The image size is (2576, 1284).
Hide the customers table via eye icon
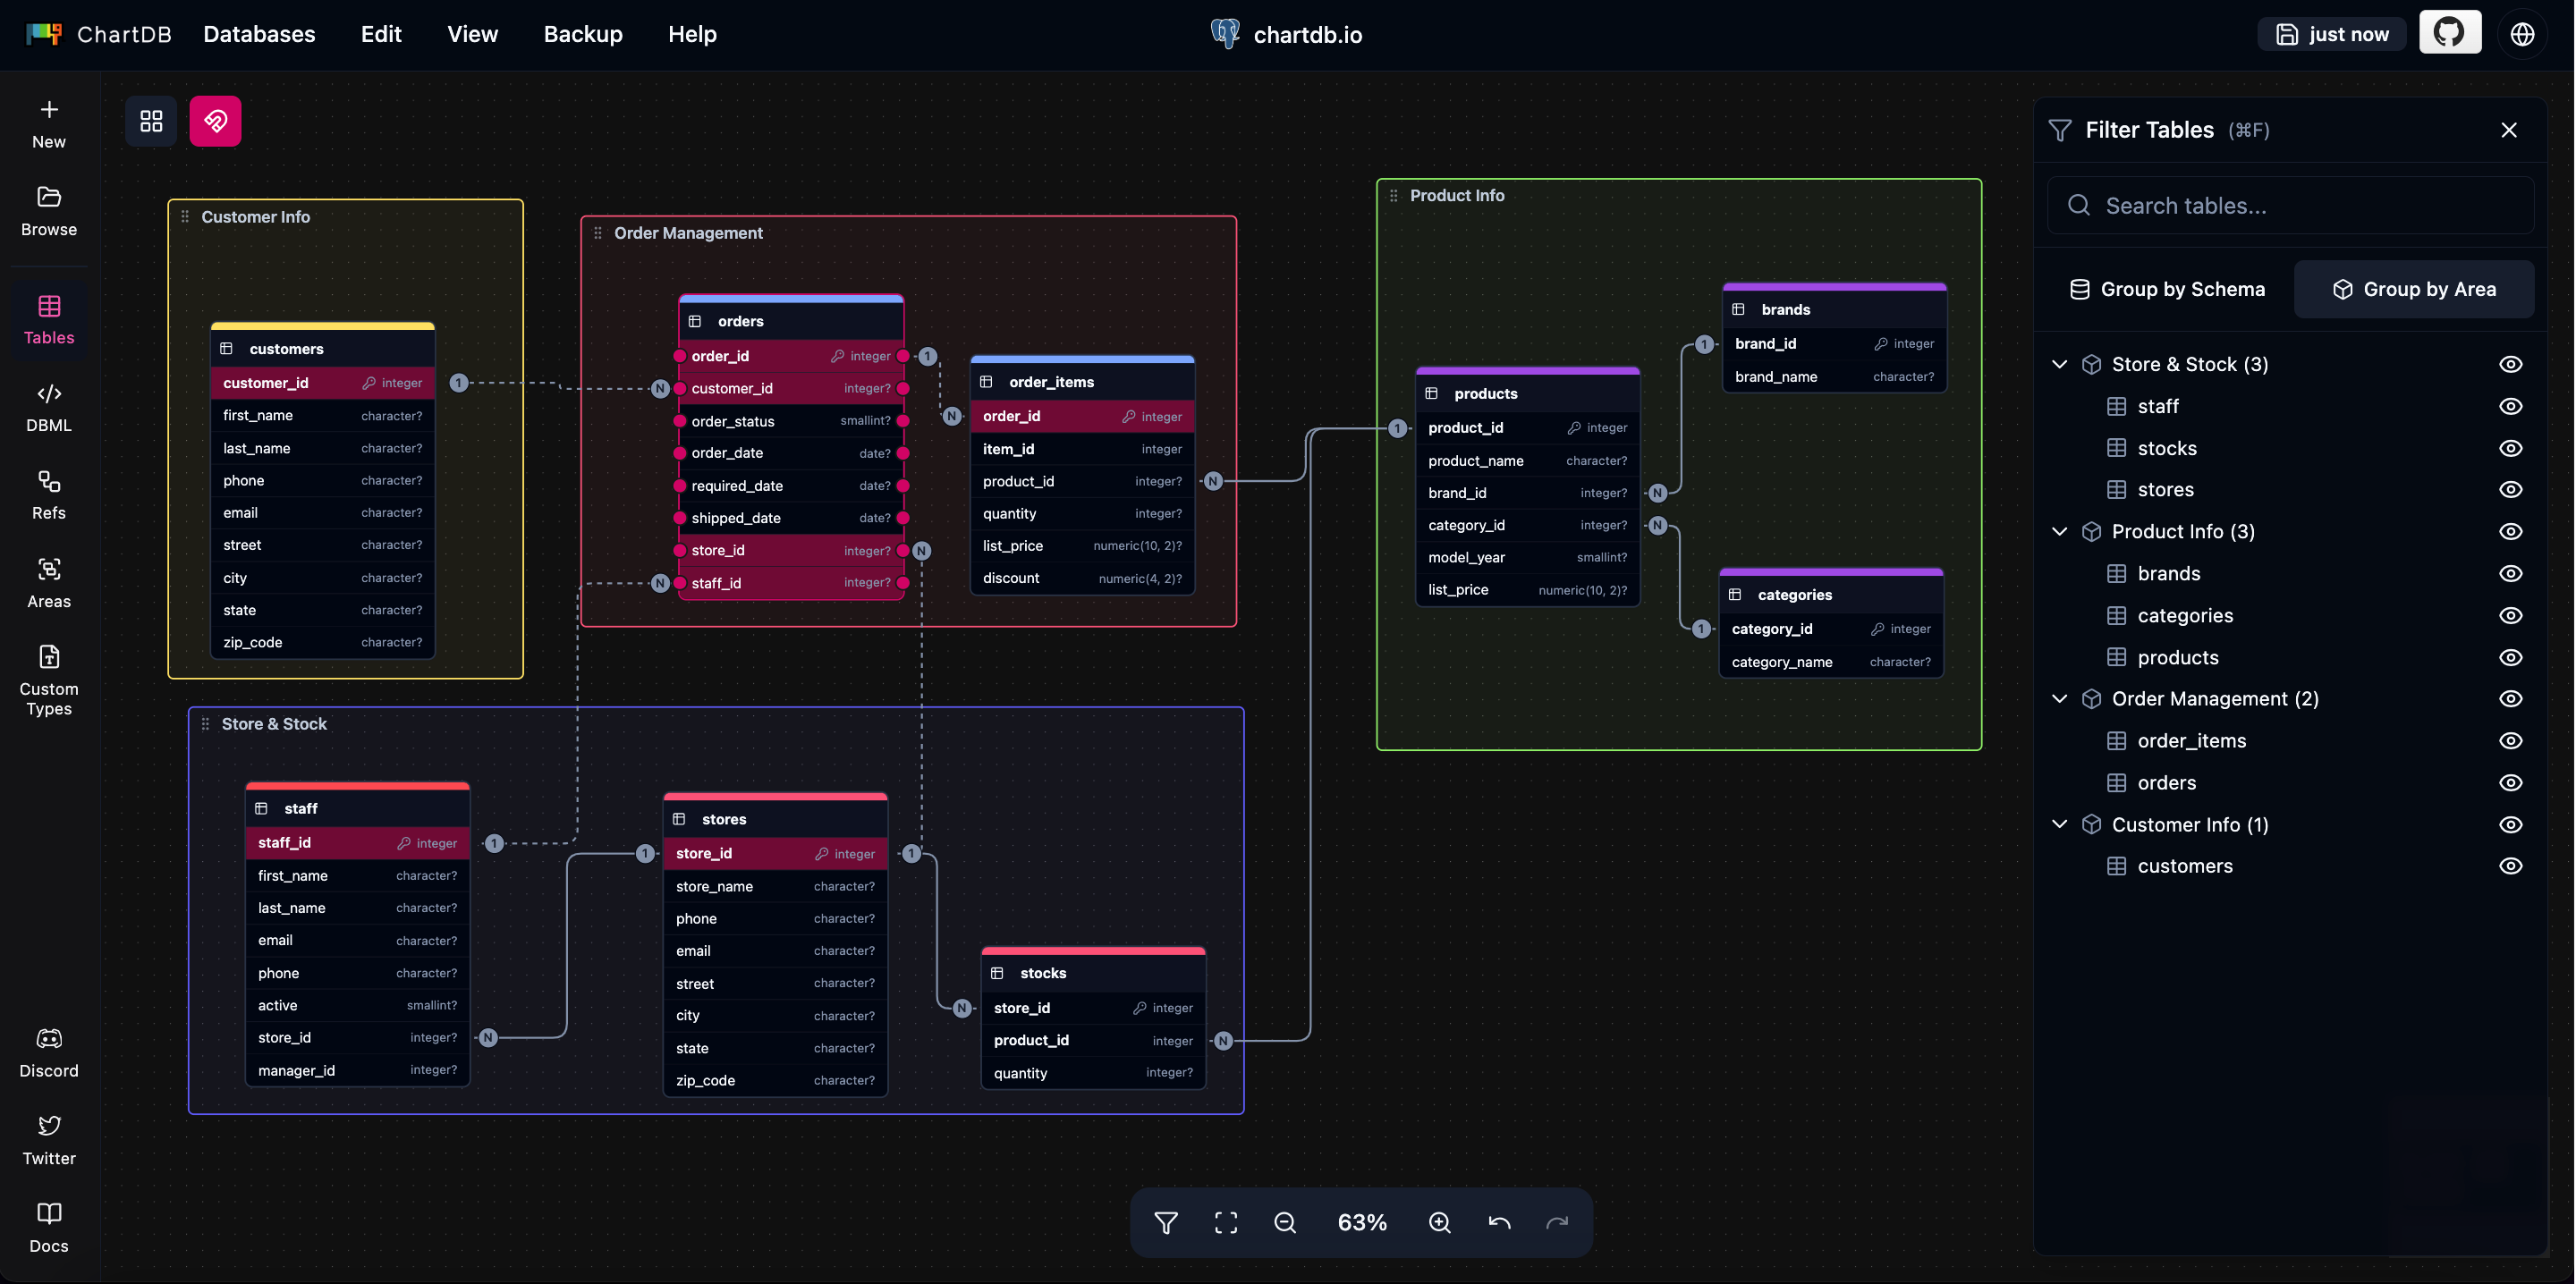coord(2510,866)
